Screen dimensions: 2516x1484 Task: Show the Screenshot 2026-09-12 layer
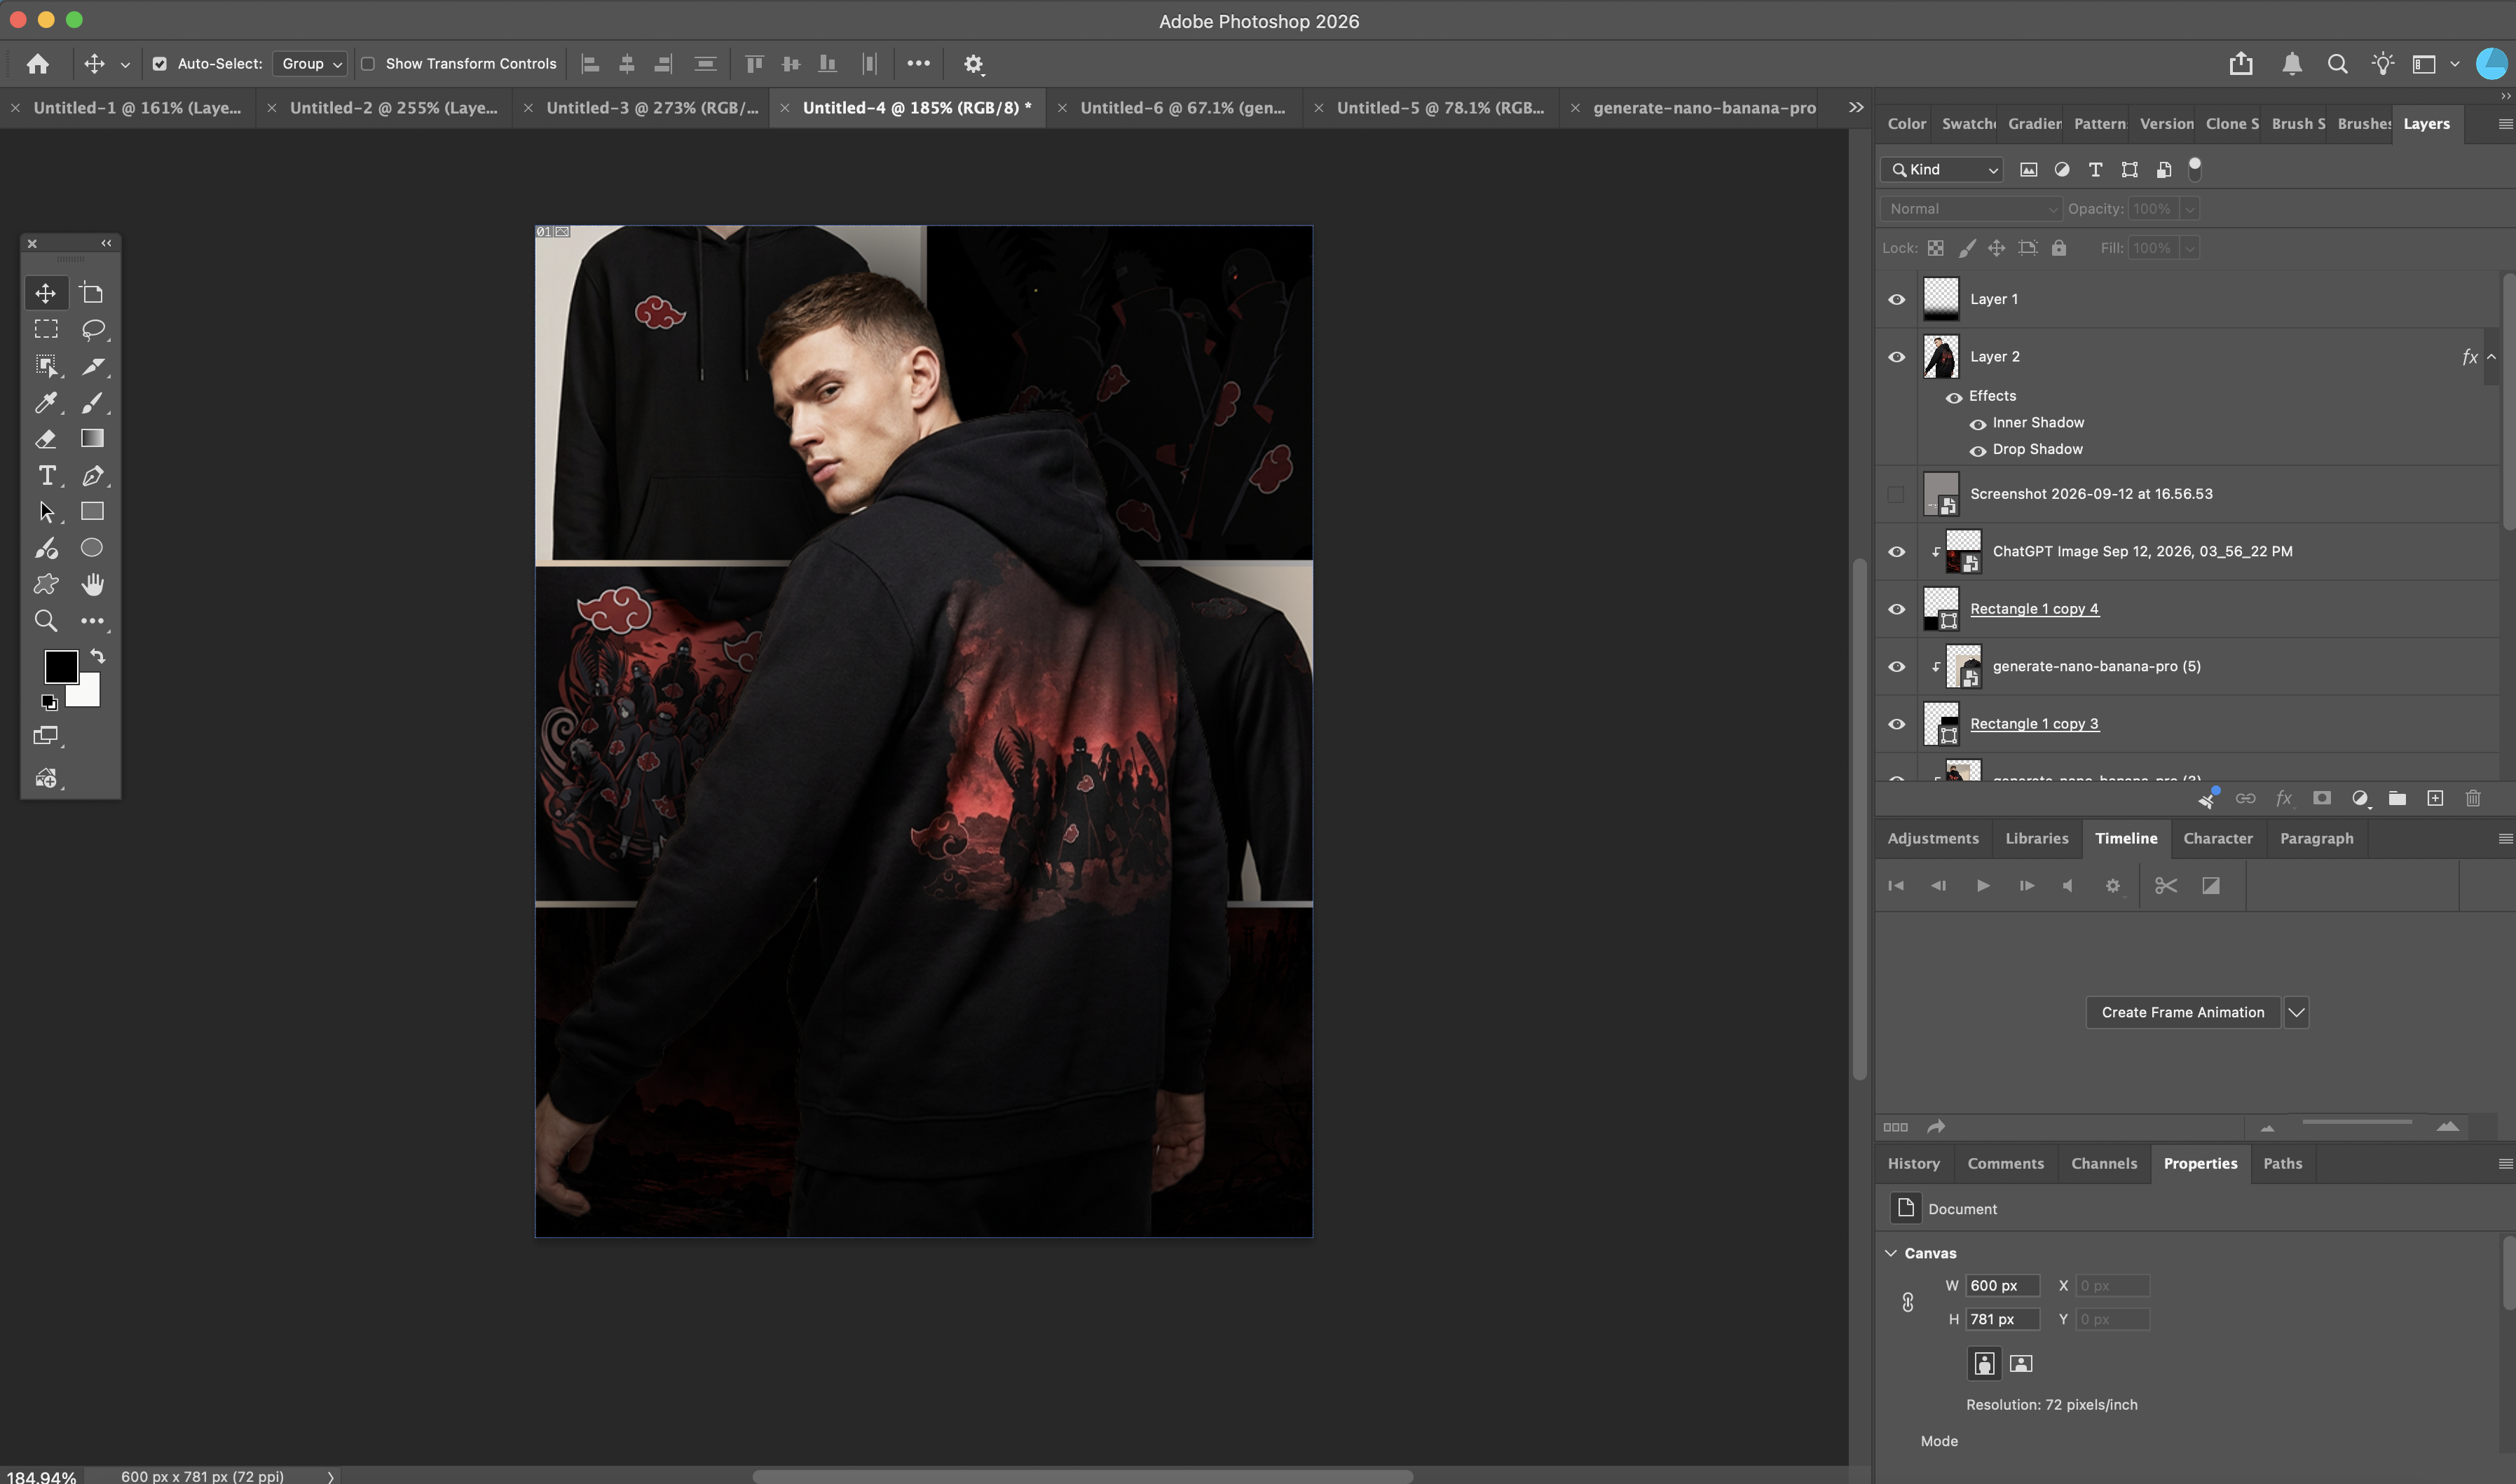click(x=1896, y=494)
